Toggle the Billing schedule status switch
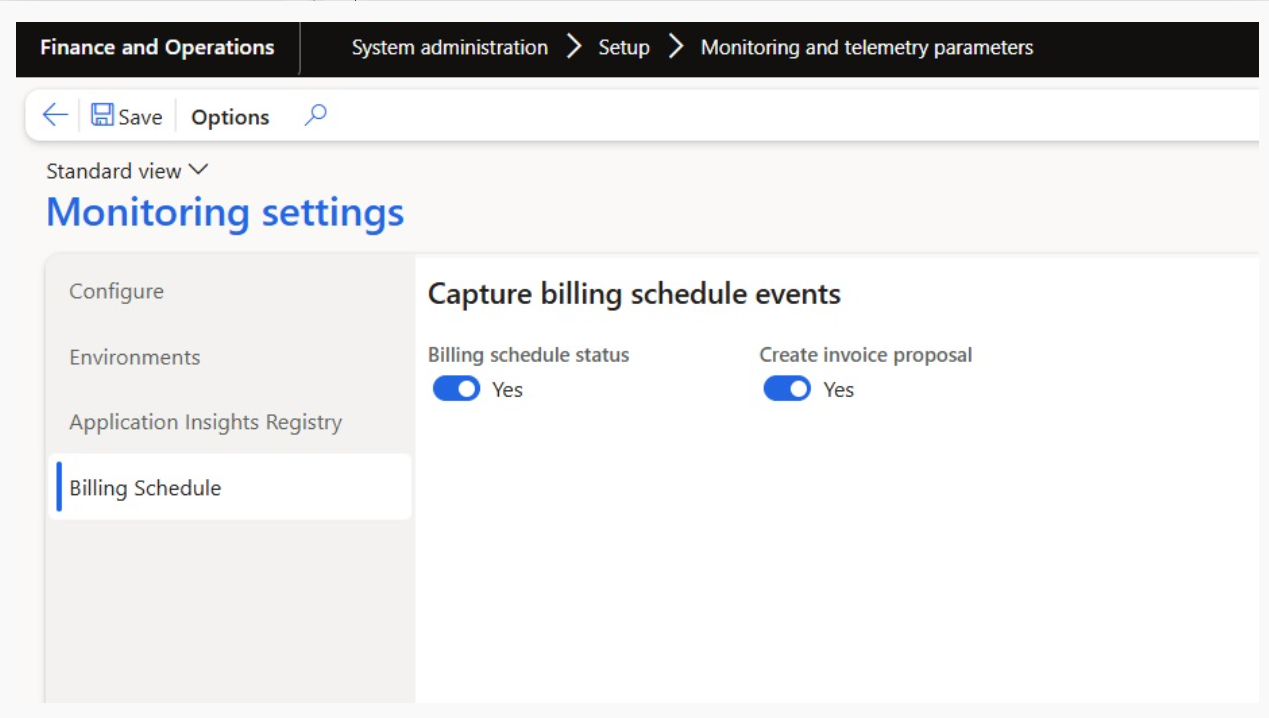The width and height of the screenshot is (1269, 718). click(x=457, y=389)
